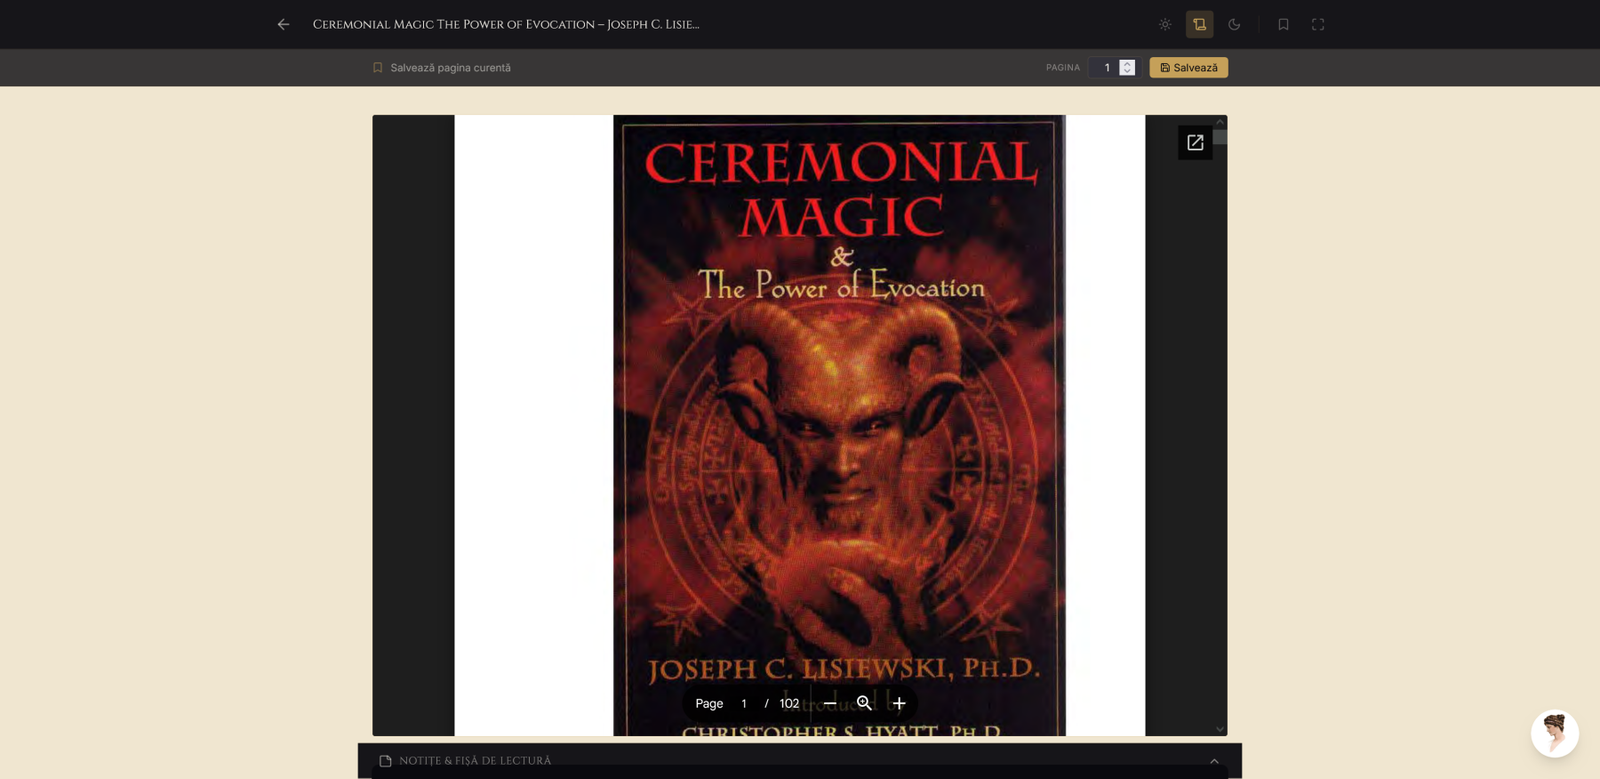Click the magnifier zoom icon

click(864, 703)
